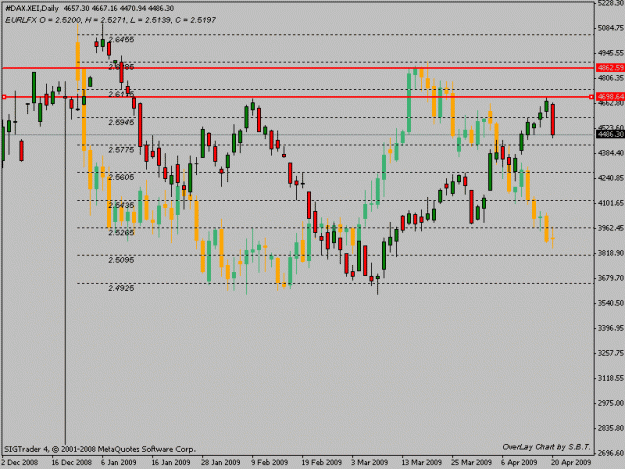
Task: Click the 2835.80 price scale value
Action: tap(611, 428)
